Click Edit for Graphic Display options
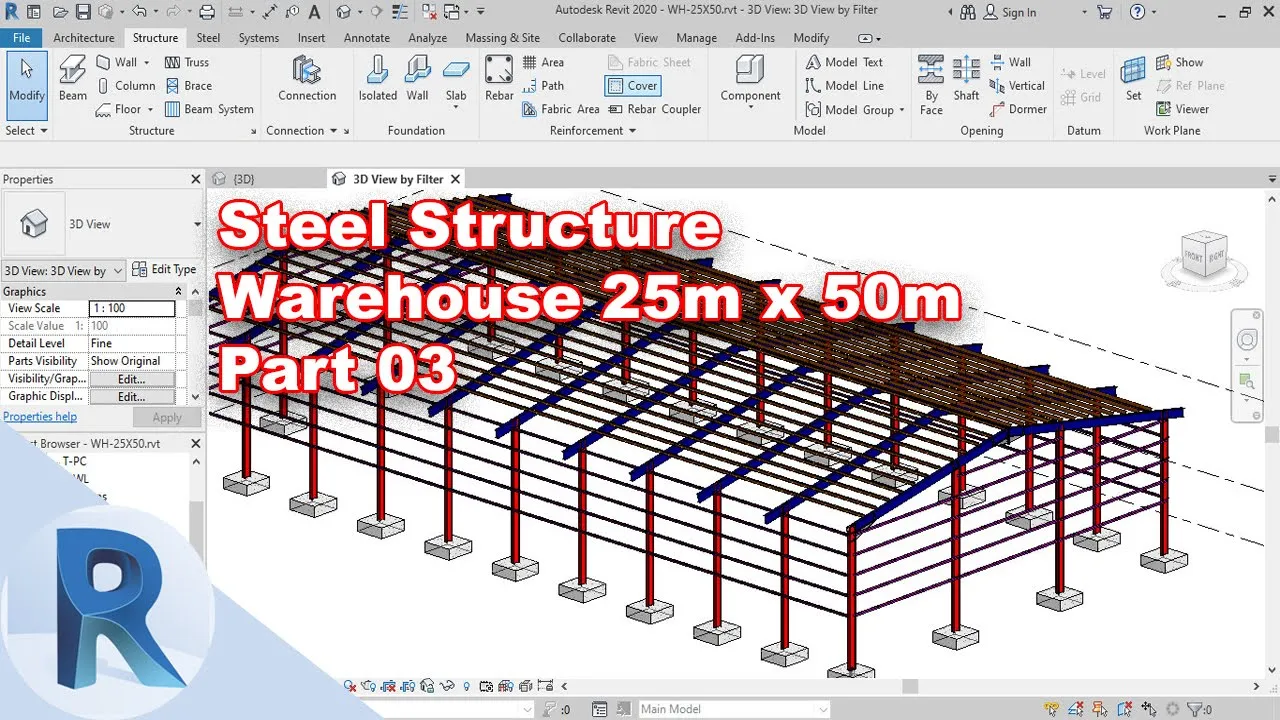 coord(132,397)
